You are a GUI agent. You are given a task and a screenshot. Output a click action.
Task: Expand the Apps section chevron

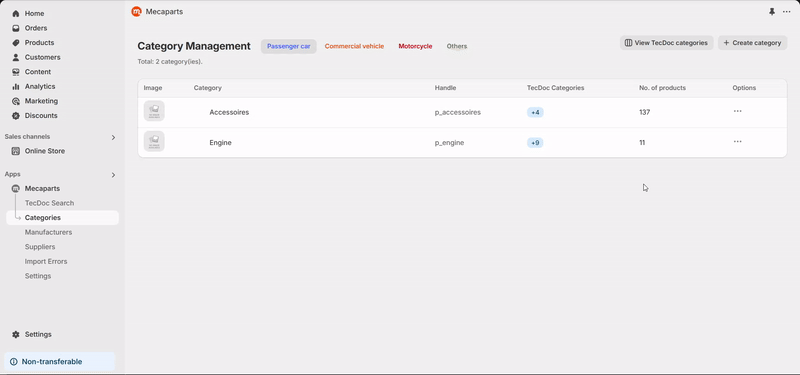(113, 175)
